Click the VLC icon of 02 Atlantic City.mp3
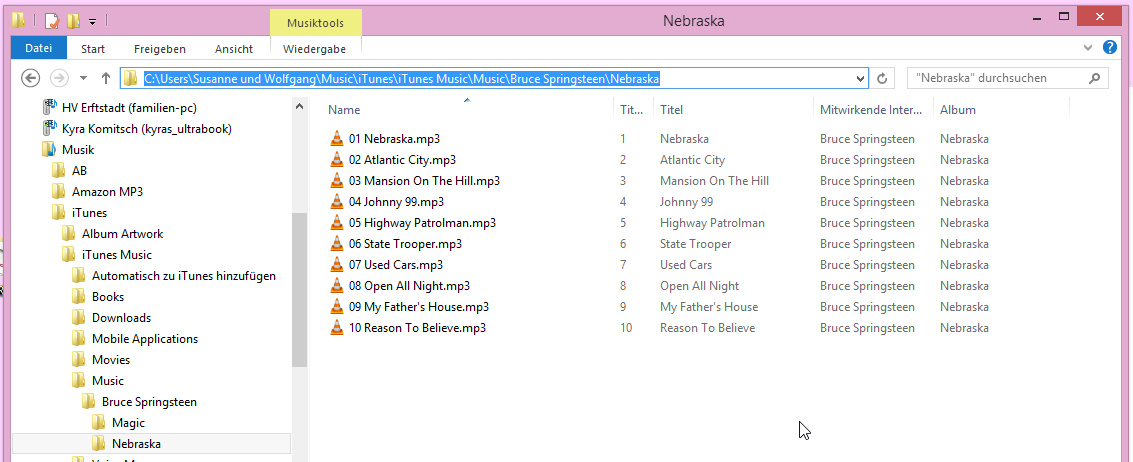The height and width of the screenshot is (462, 1133). coord(337,160)
